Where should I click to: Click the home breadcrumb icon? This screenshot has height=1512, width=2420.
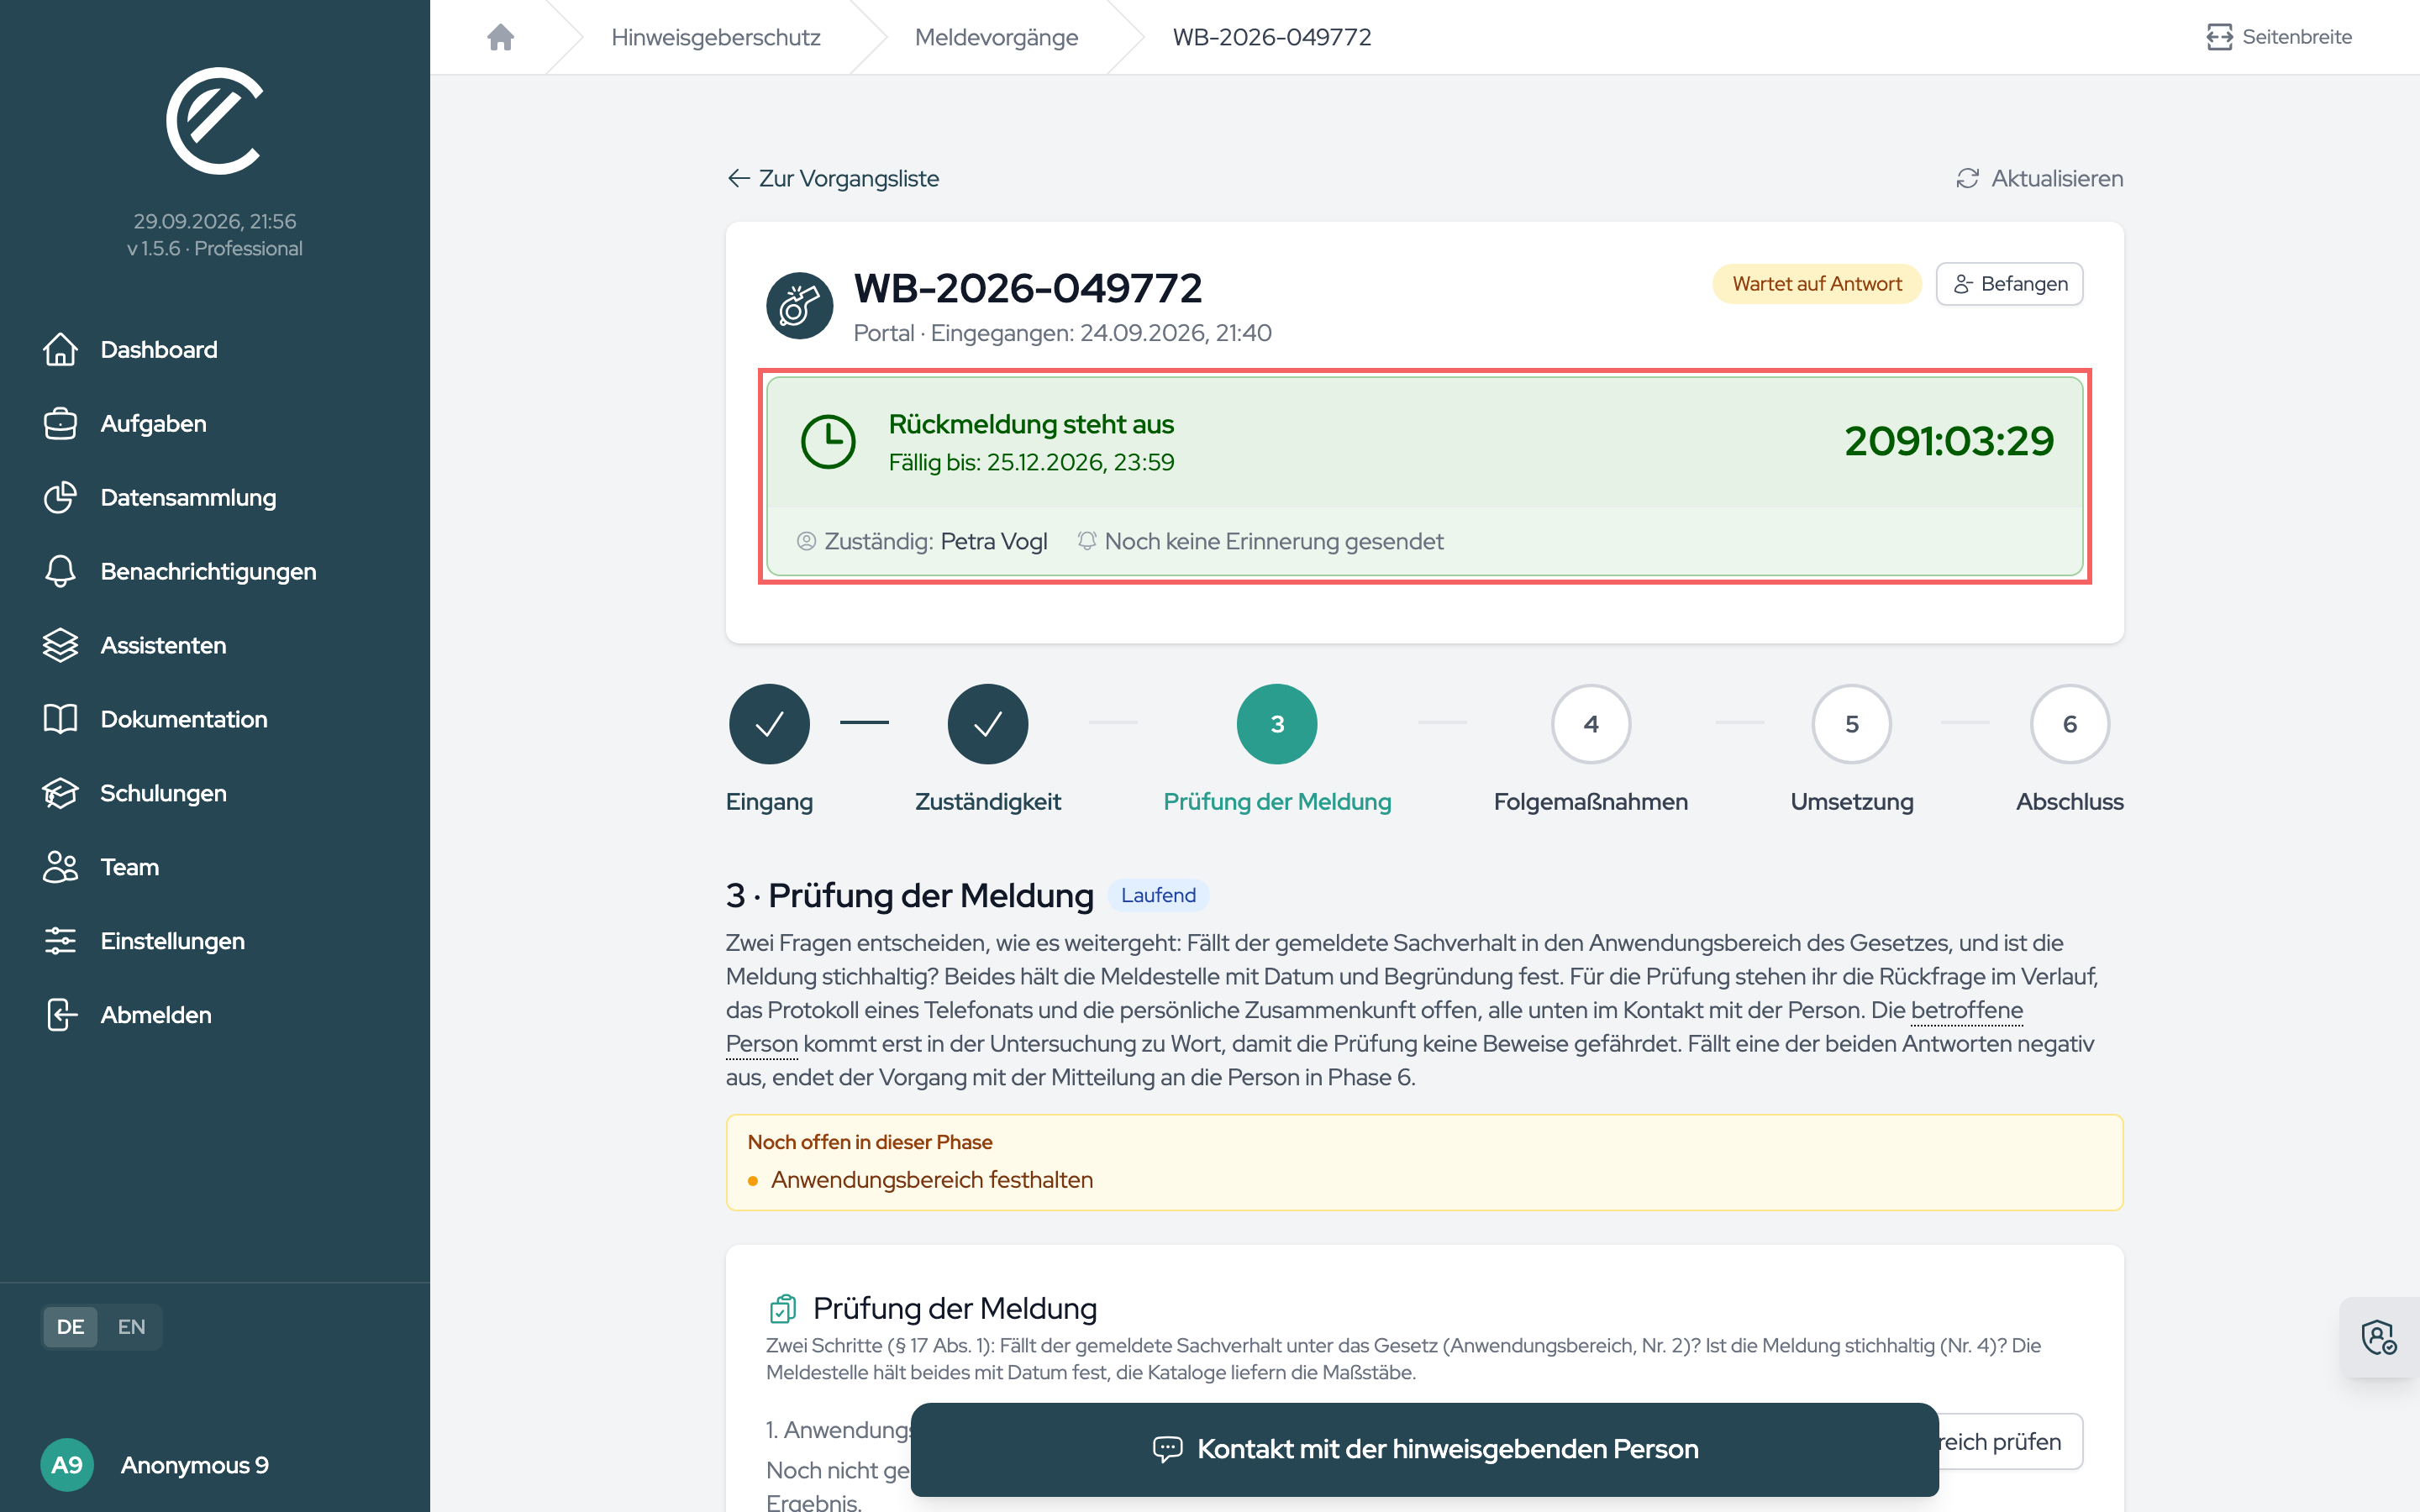(500, 37)
